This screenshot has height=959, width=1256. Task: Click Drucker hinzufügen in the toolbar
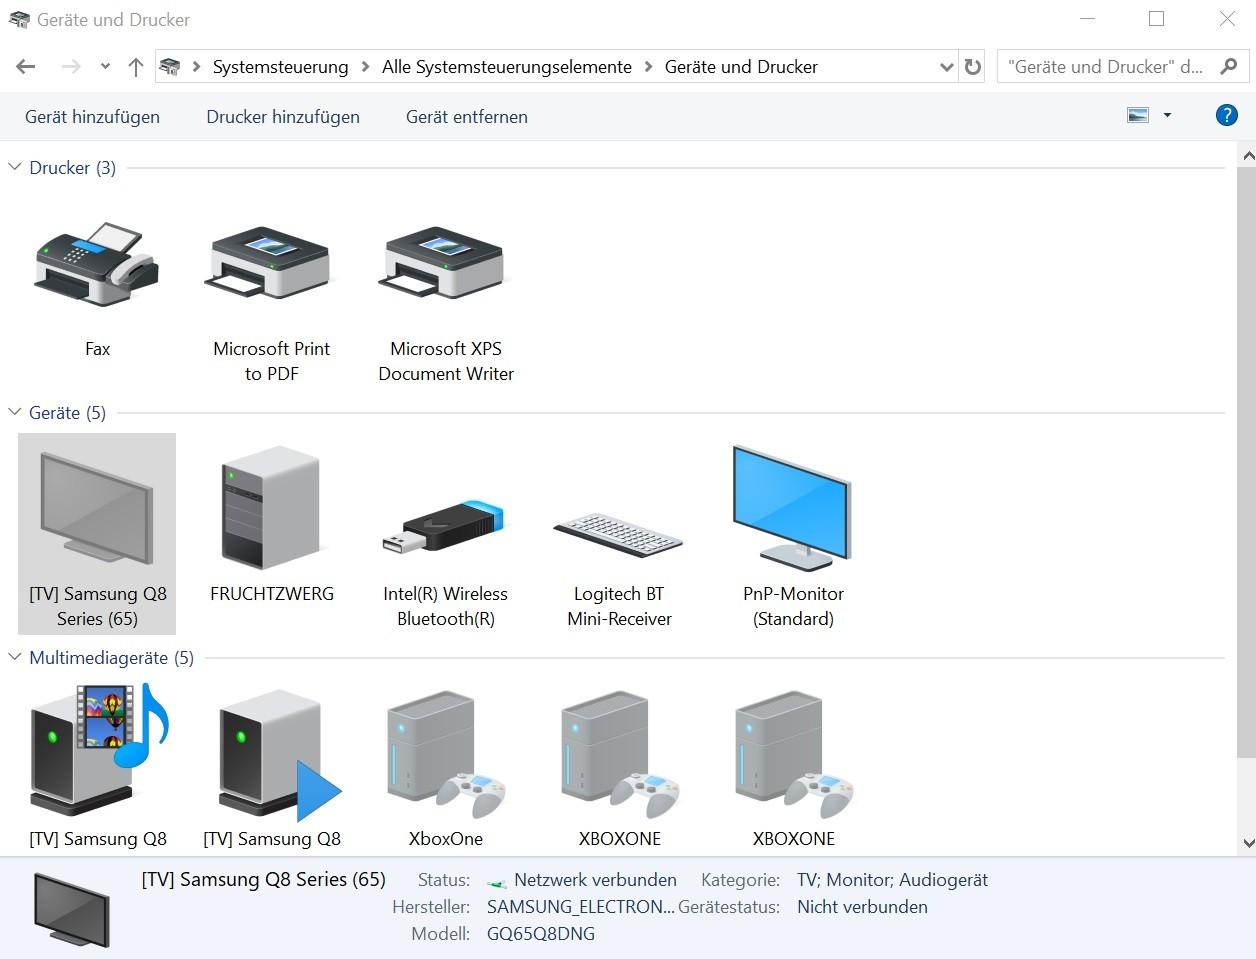click(283, 117)
